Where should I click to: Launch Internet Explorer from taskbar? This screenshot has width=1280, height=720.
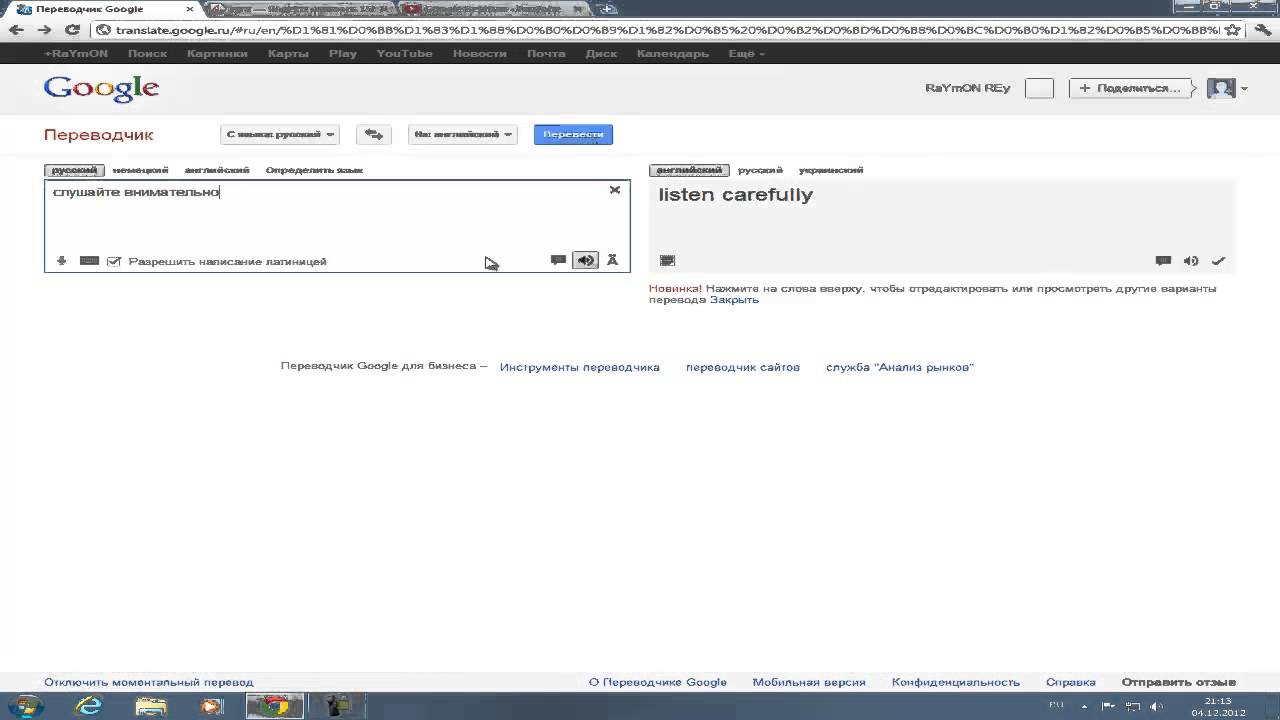(89, 705)
